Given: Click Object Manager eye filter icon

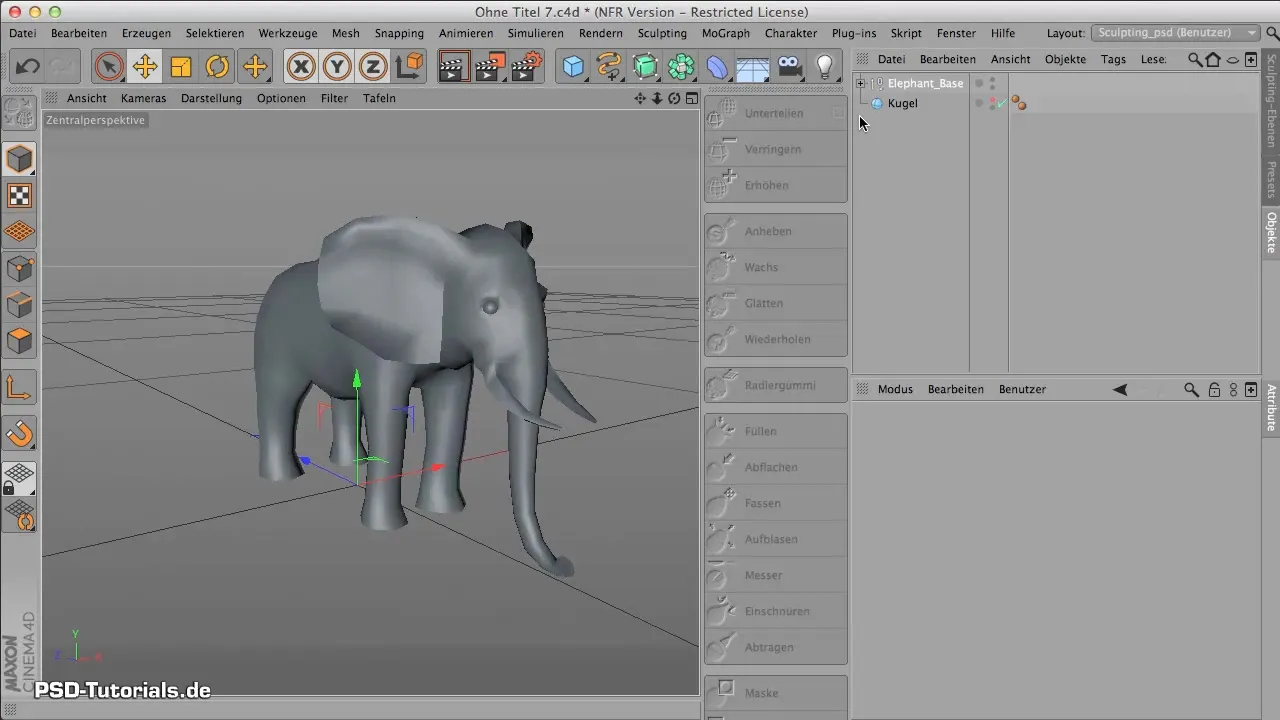Looking at the screenshot, I should tap(1233, 60).
